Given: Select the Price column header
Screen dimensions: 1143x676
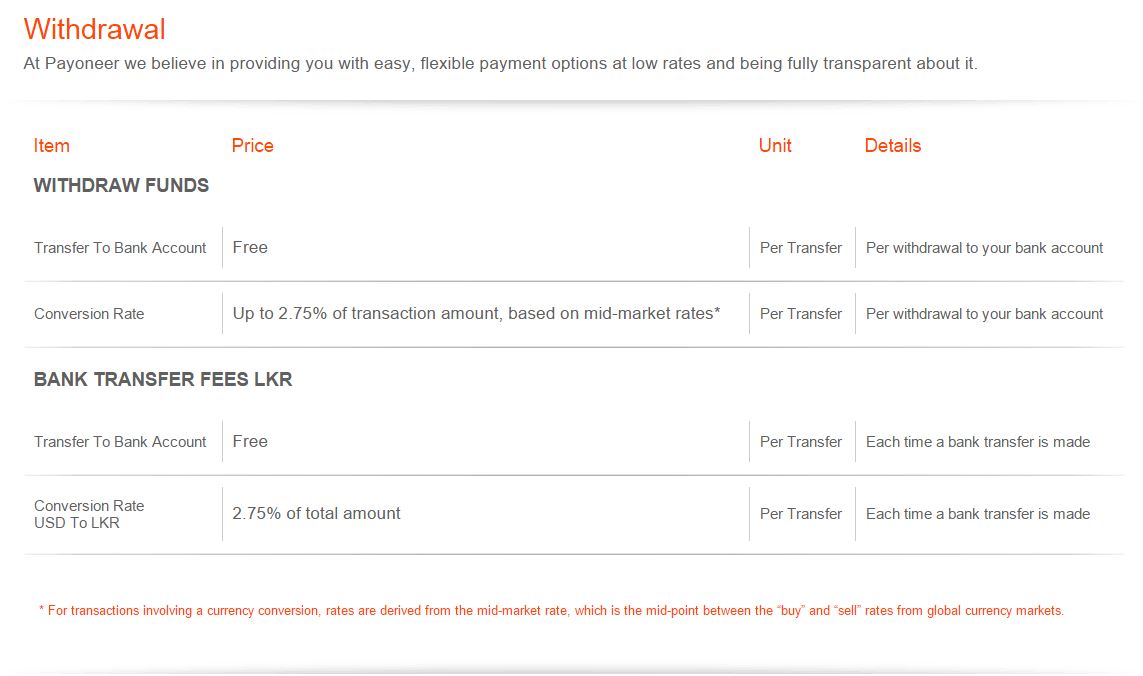Looking at the screenshot, I should (x=252, y=146).
